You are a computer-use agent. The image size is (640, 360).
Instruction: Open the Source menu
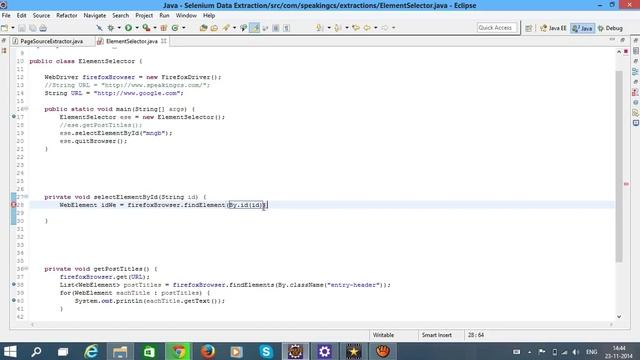[x=41, y=16]
